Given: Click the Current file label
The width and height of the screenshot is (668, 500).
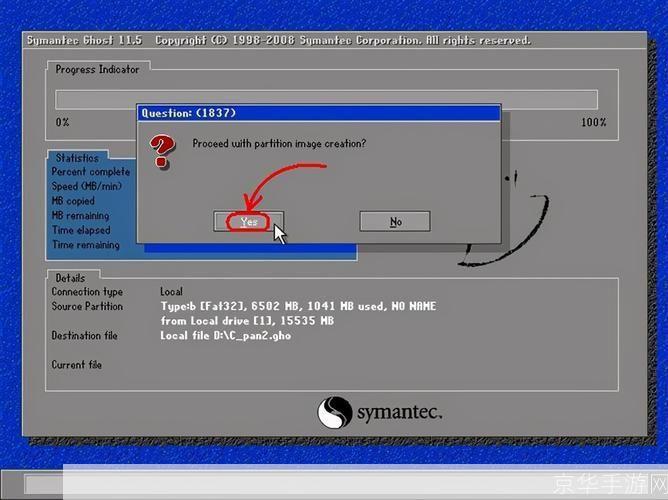Looking at the screenshot, I should (76, 365).
